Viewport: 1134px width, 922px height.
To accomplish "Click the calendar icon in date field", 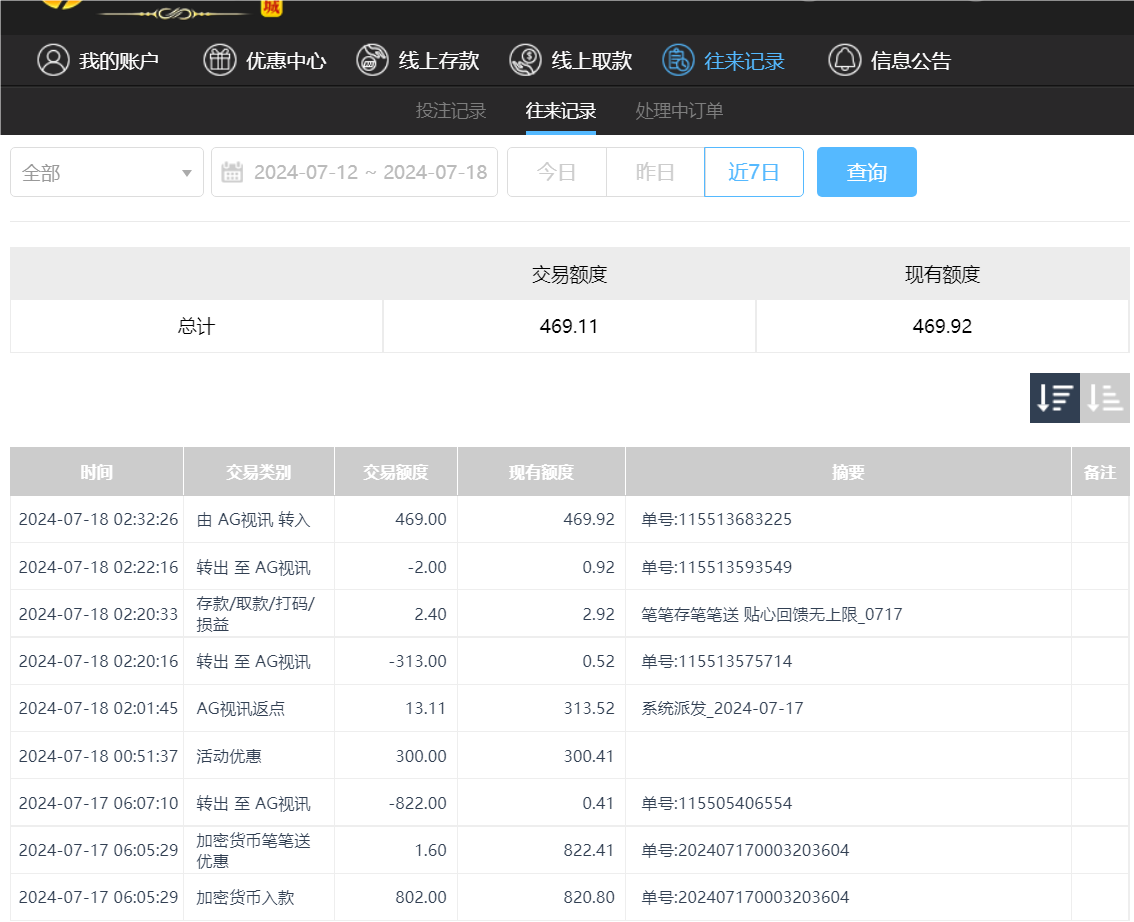I will pos(233,171).
